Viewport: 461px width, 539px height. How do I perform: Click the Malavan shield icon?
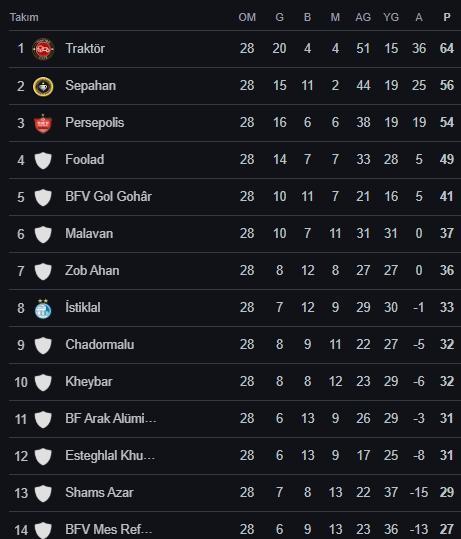pyautogui.click(x=43, y=234)
